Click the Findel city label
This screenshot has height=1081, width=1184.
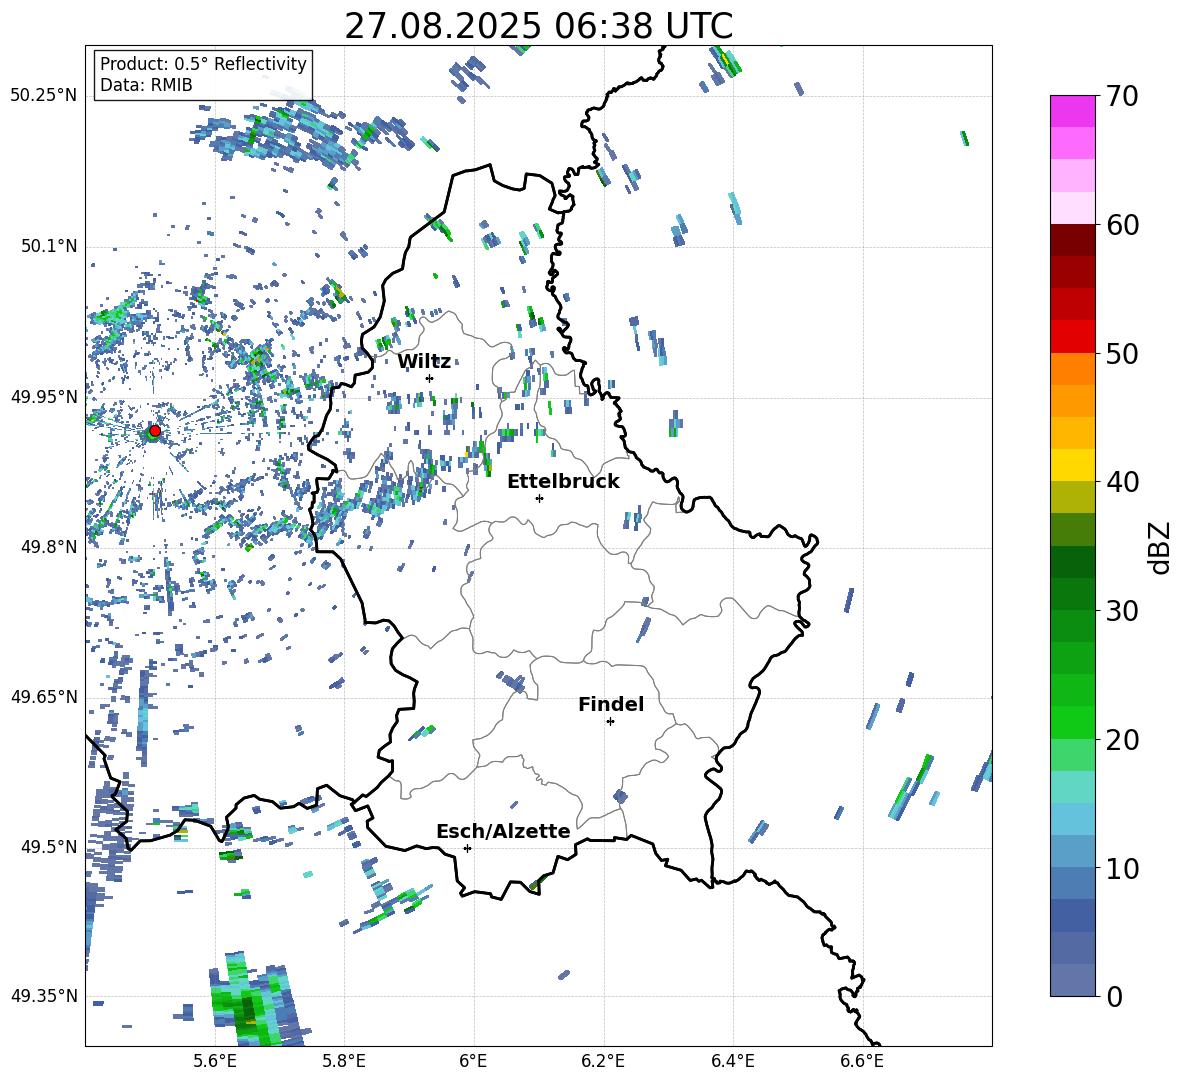point(611,704)
